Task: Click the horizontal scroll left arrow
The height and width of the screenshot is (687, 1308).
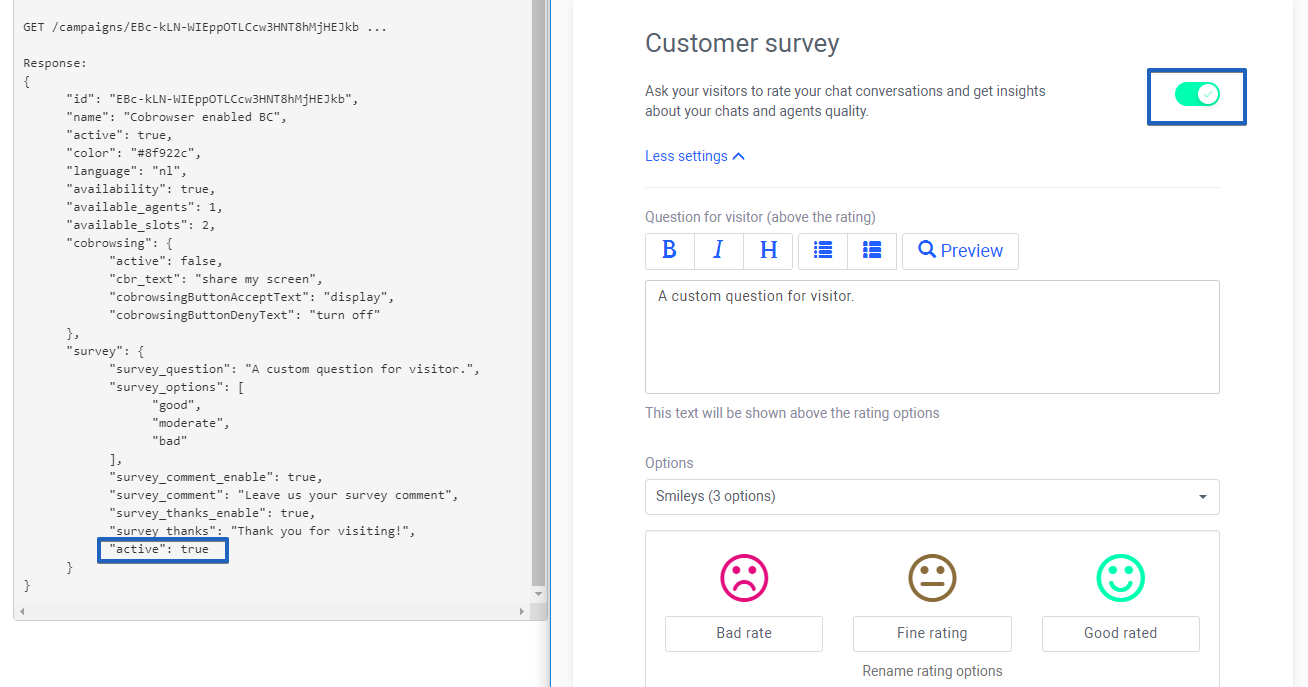Action: click(x=21, y=611)
